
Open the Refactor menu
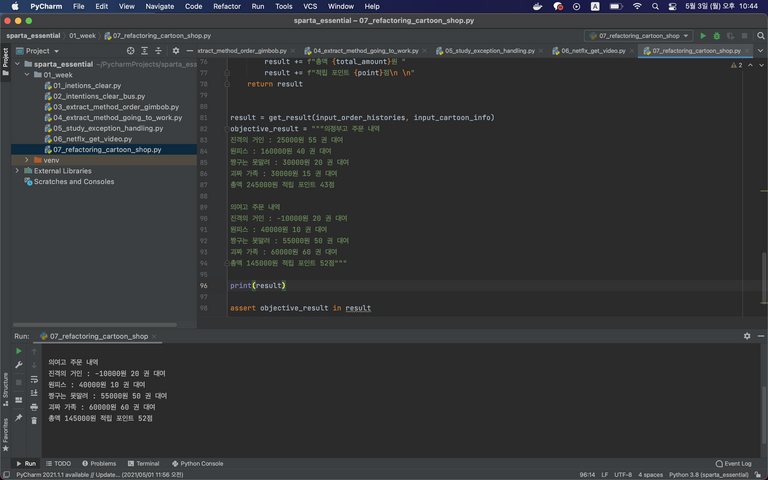[x=227, y=6]
